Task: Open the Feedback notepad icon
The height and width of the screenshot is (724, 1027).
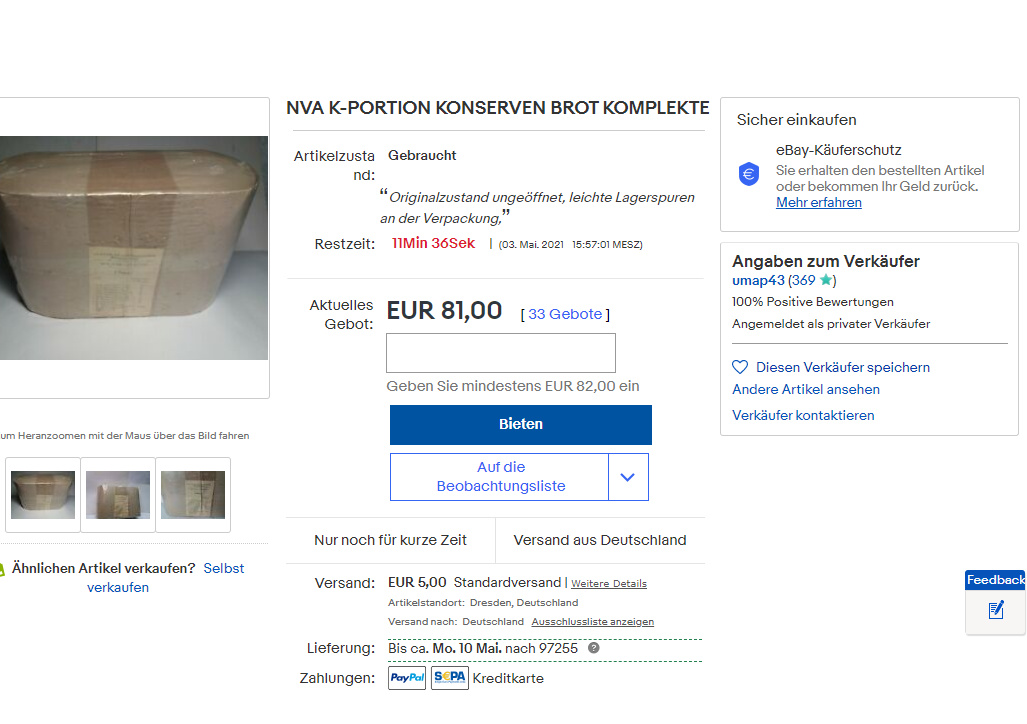Action: point(996,611)
